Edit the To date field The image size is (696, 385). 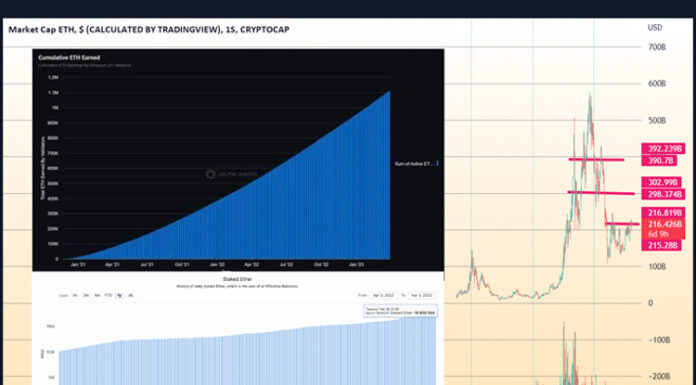click(x=422, y=295)
